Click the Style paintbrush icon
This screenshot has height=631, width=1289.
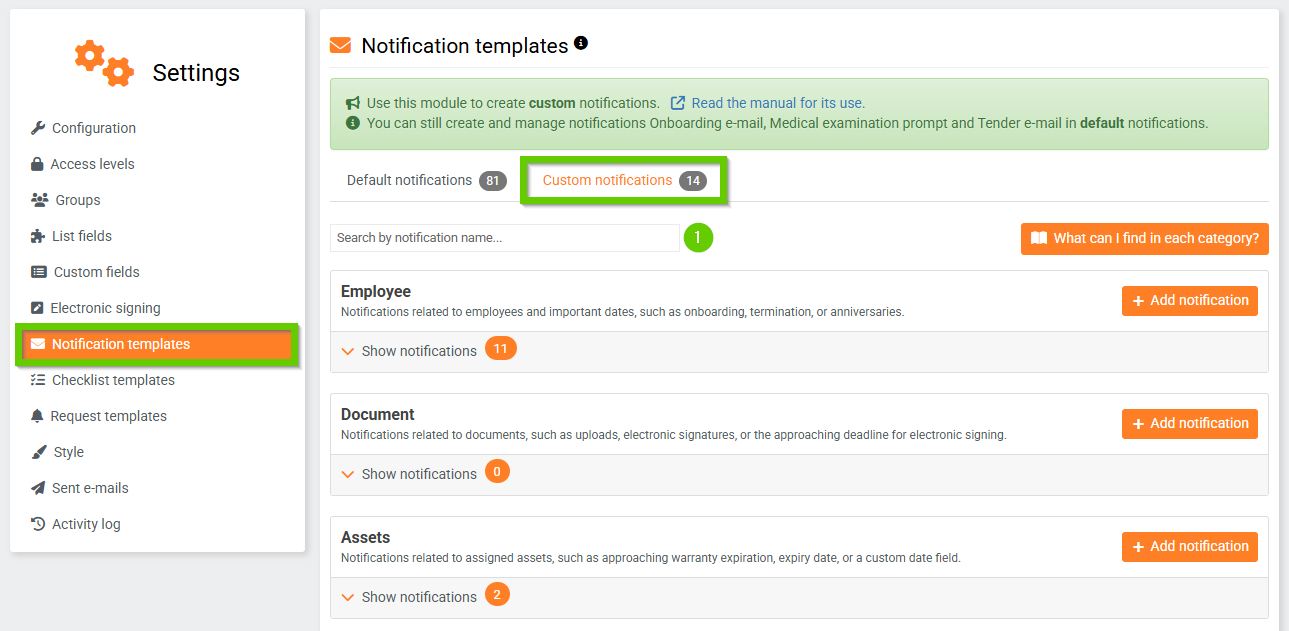[39, 452]
